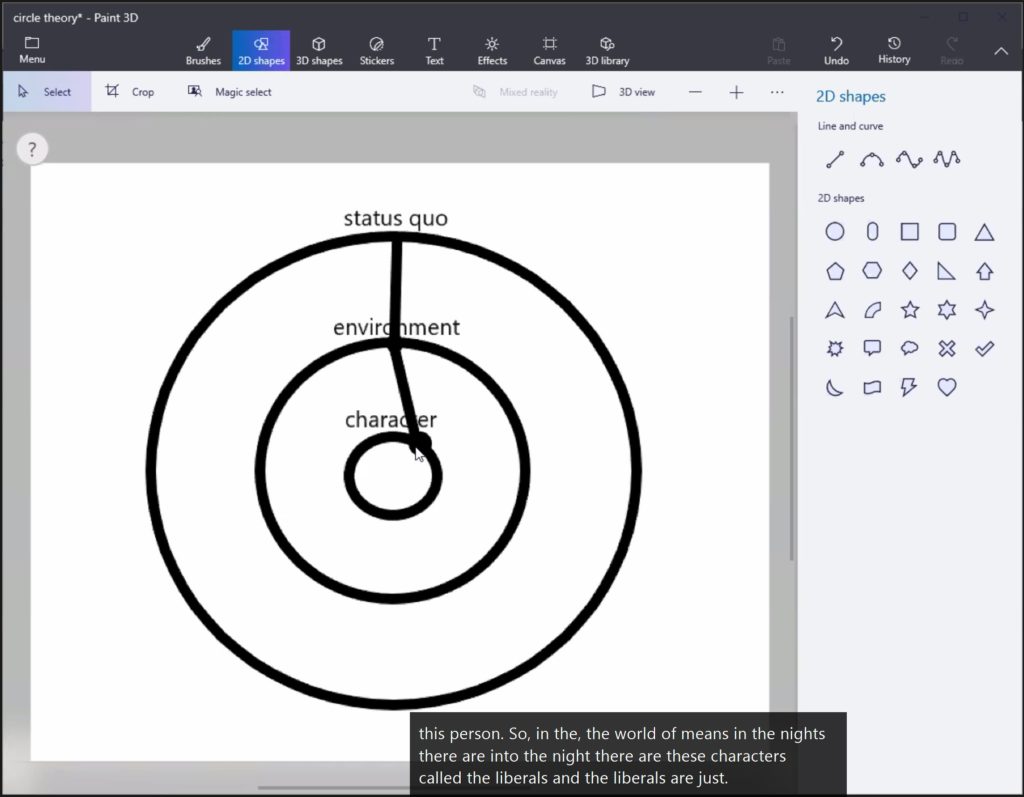This screenshot has width=1024, height=797.
Task: Open the Brushes tab
Action: pyautogui.click(x=203, y=50)
